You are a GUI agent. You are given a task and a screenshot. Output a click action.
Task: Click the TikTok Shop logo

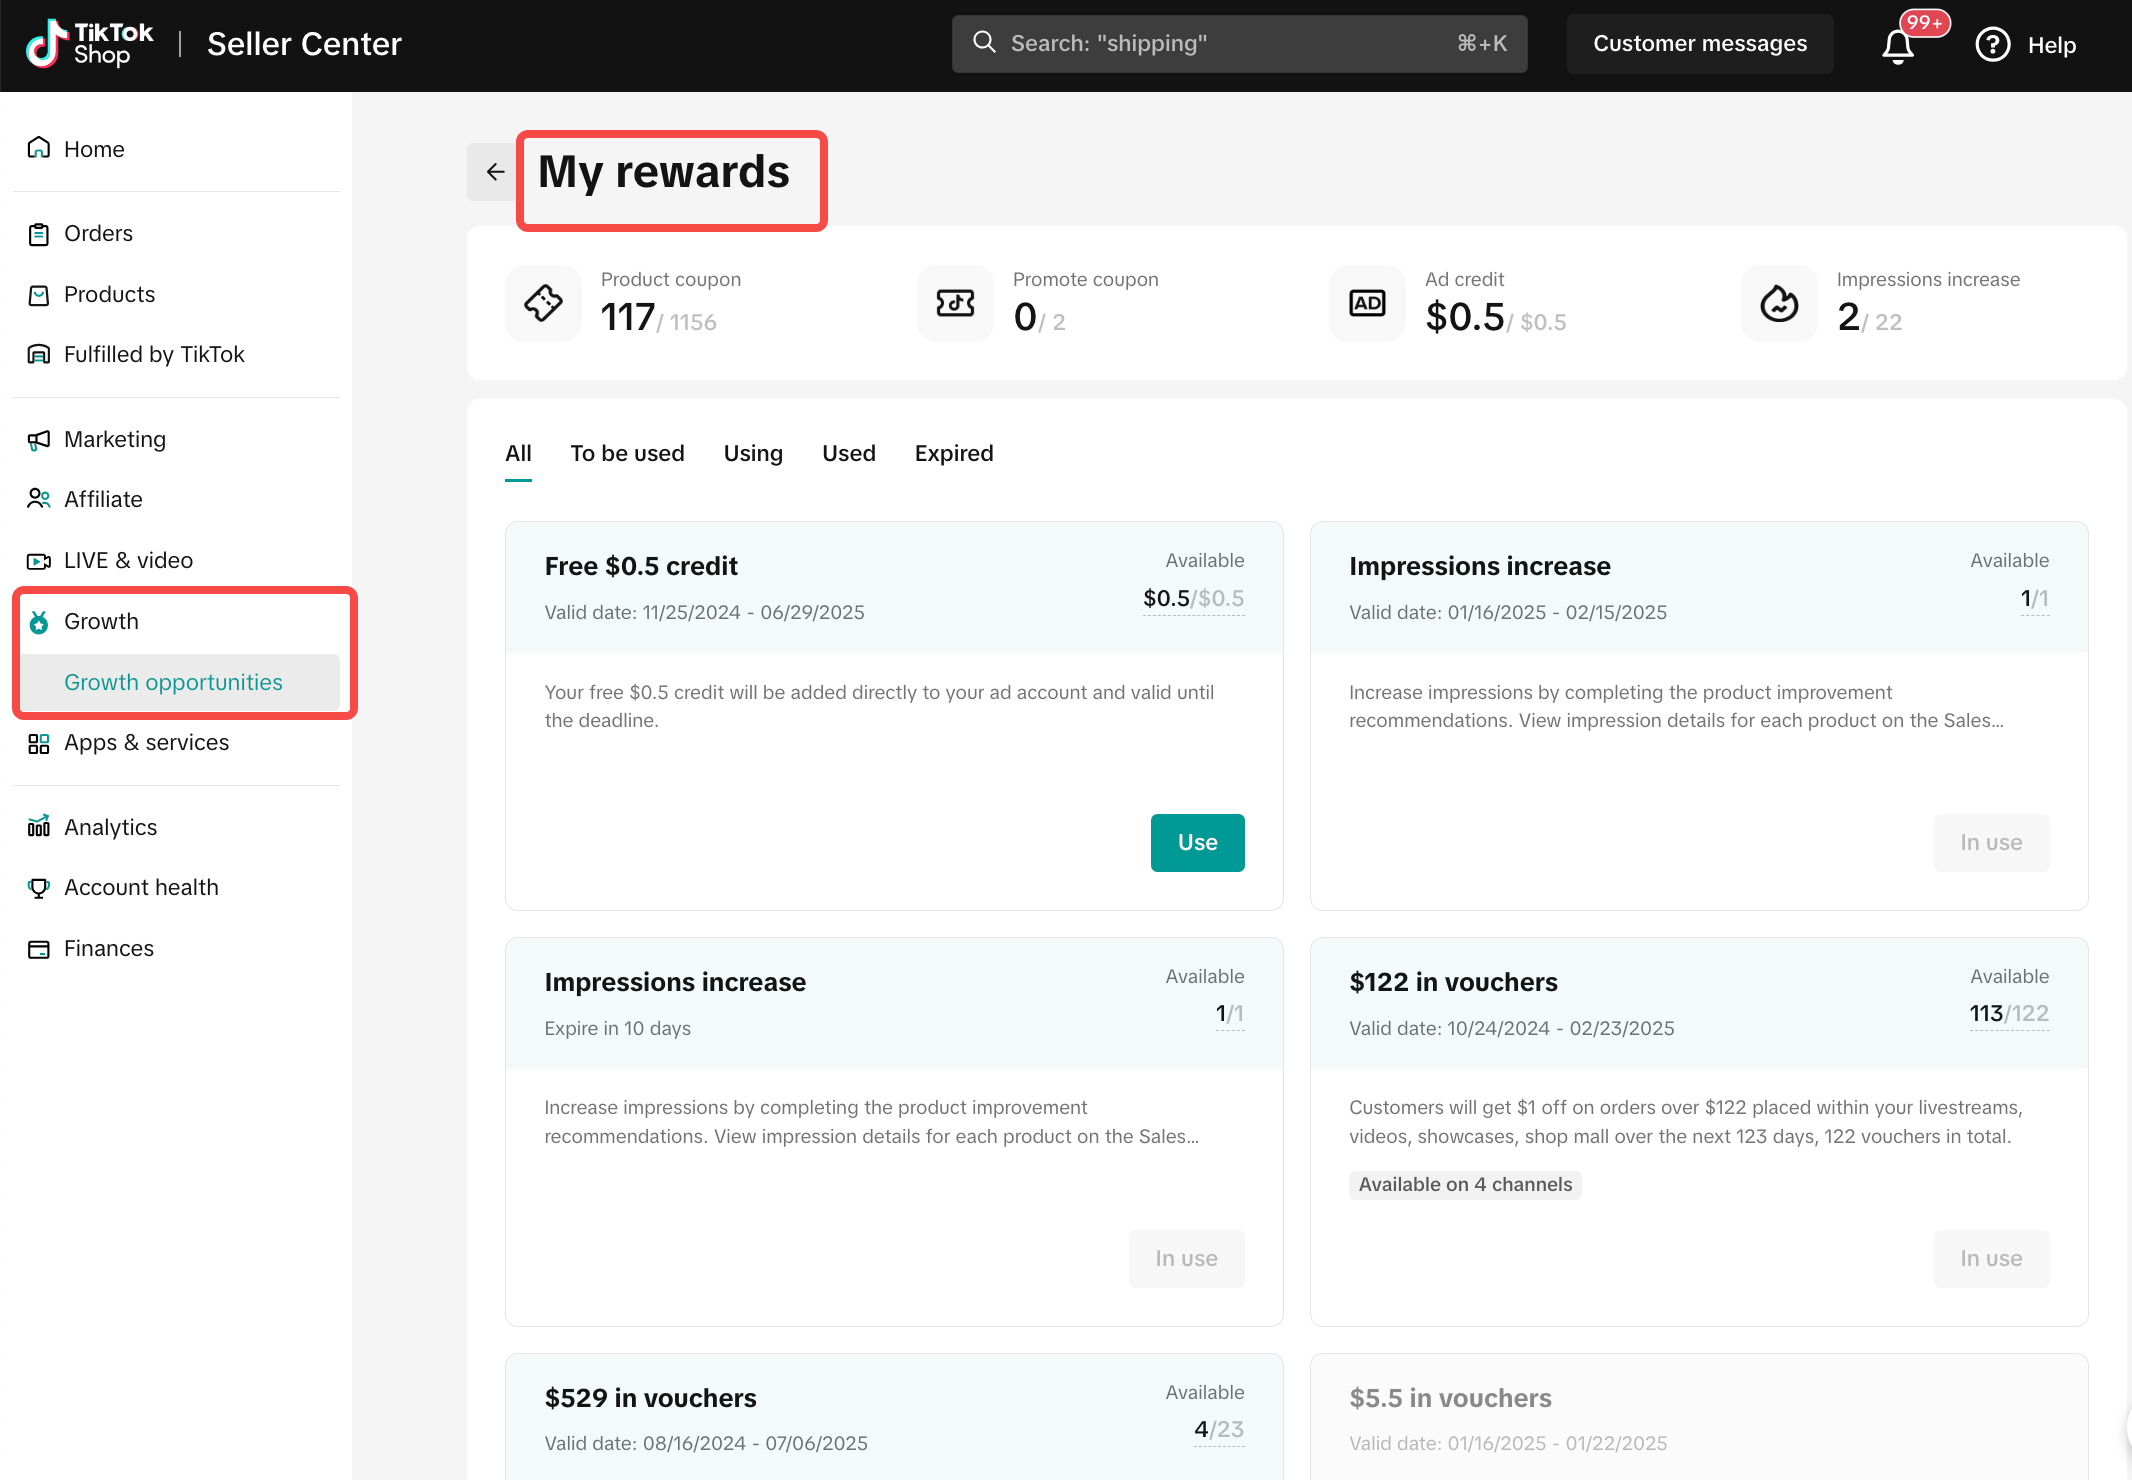pos(90,44)
